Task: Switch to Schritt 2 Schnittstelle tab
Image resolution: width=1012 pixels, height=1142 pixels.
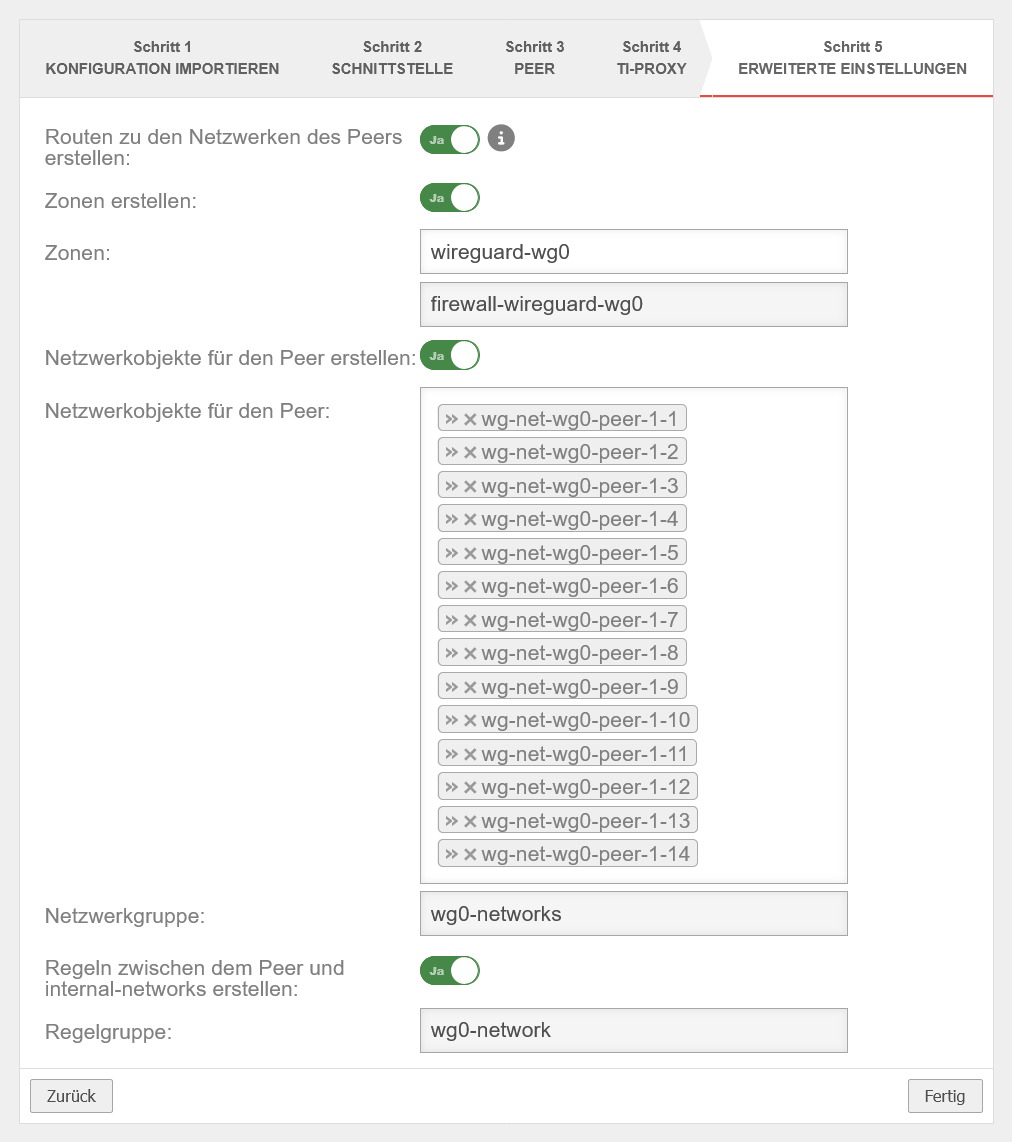Action: 392,58
